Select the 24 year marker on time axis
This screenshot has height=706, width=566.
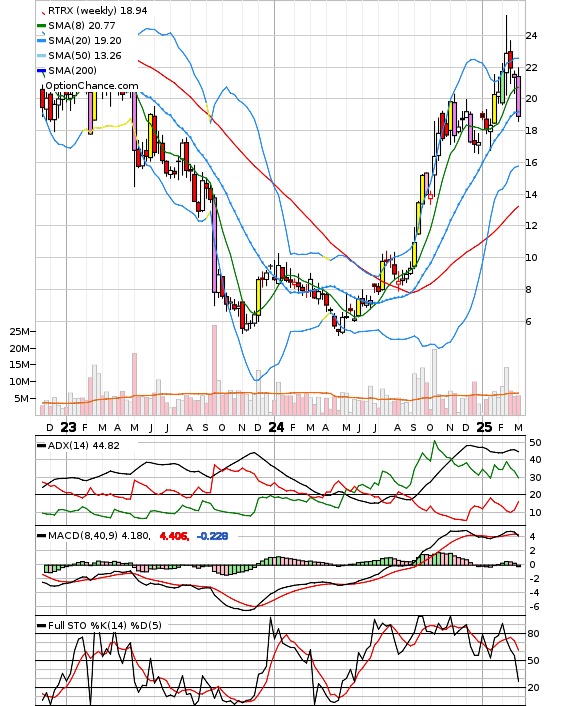point(276,427)
